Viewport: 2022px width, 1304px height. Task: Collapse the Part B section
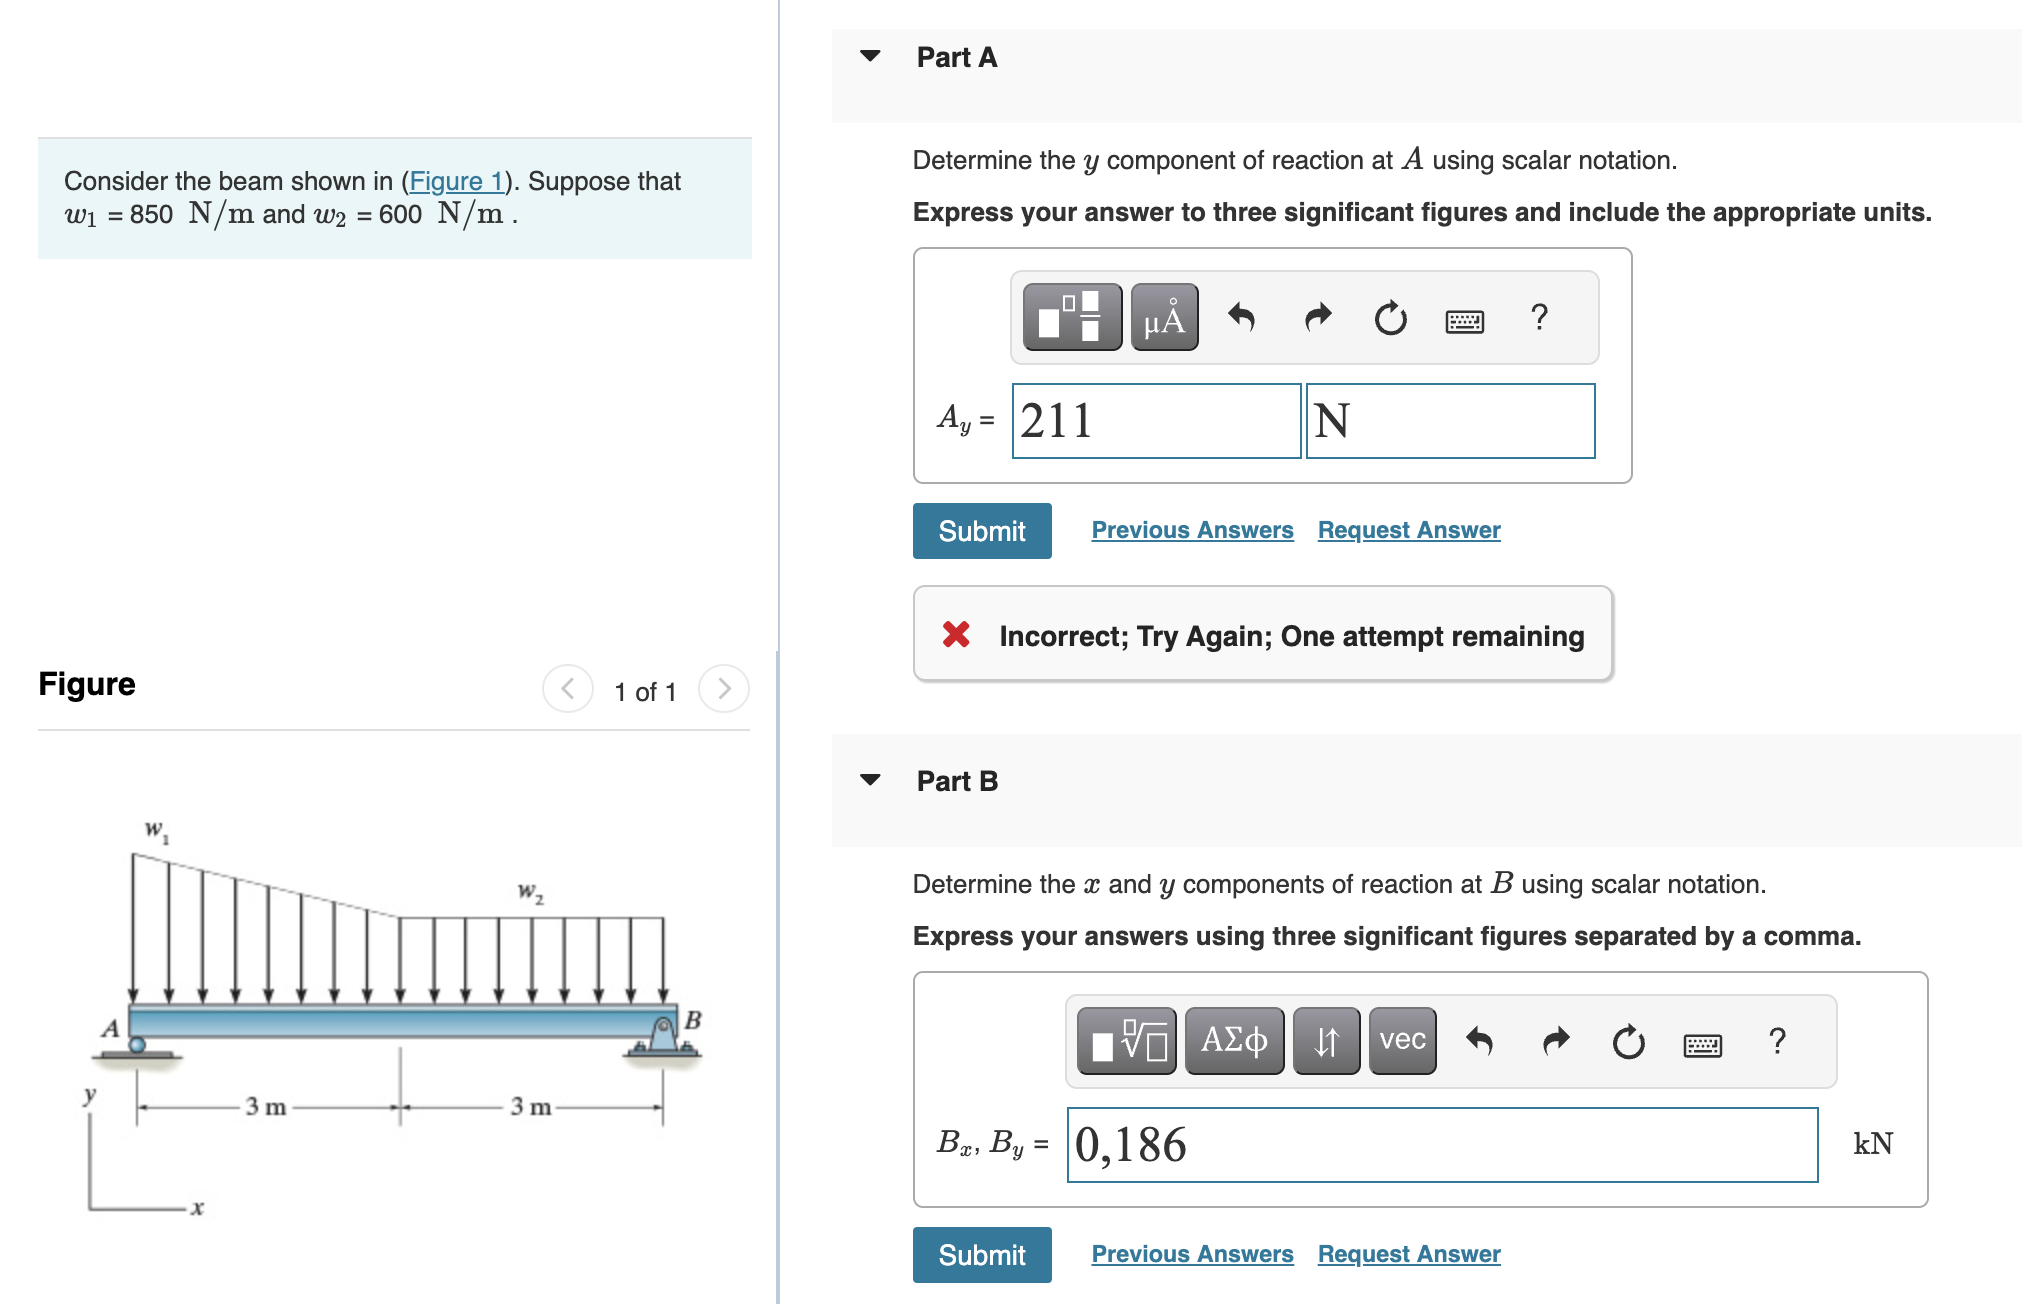(x=869, y=782)
